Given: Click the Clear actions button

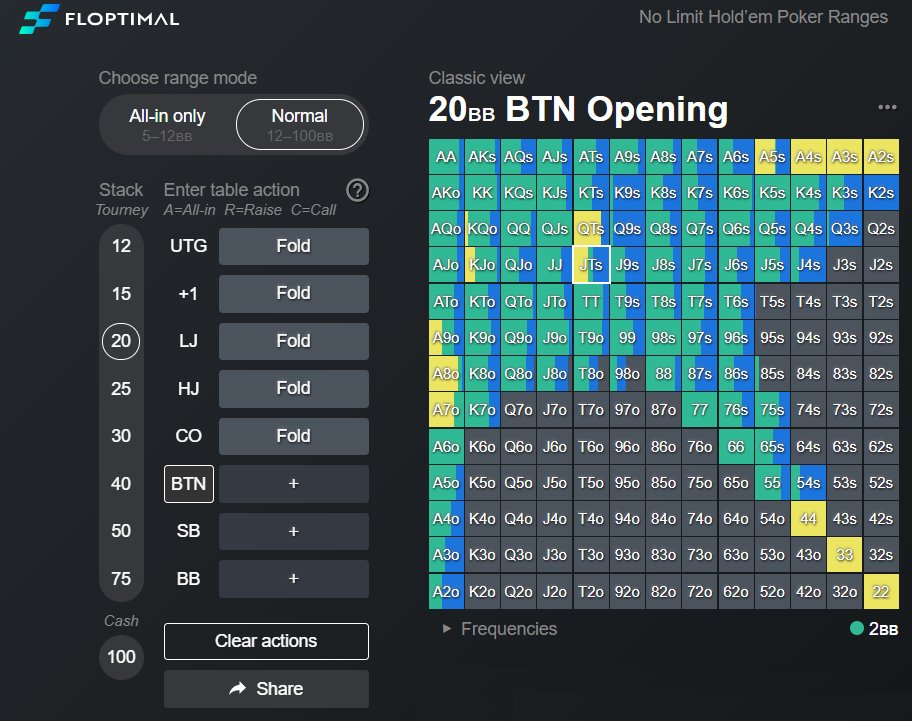Looking at the screenshot, I should click(x=266, y=641).
